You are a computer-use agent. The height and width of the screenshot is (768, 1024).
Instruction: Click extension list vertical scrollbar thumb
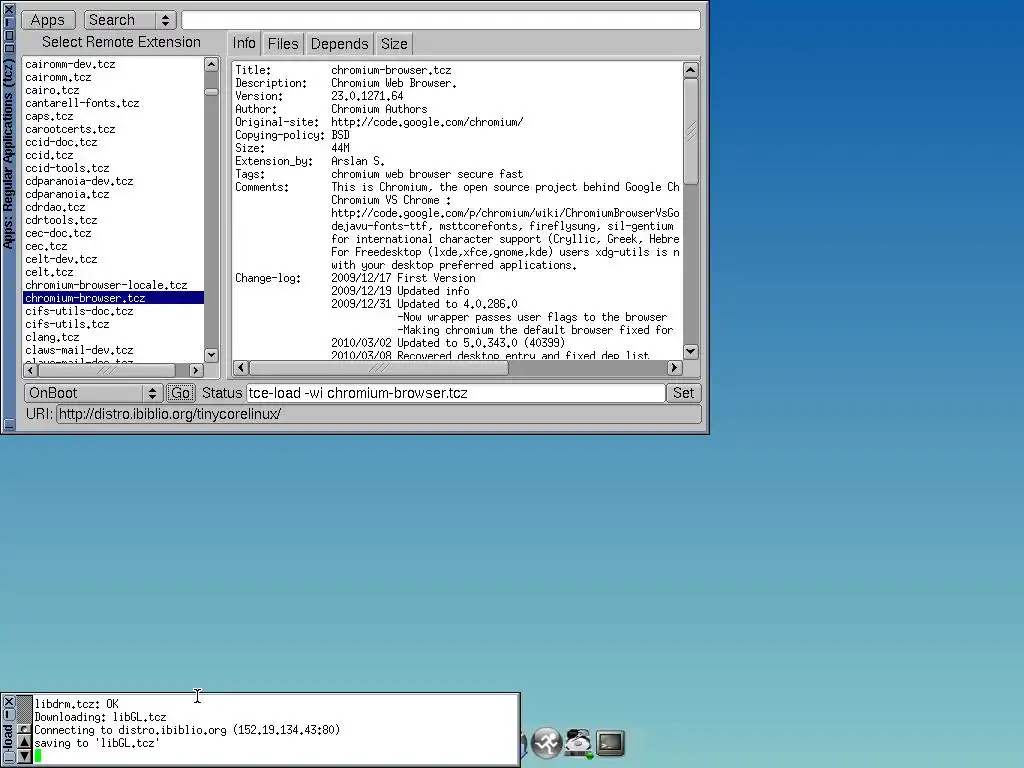[211, 92]
